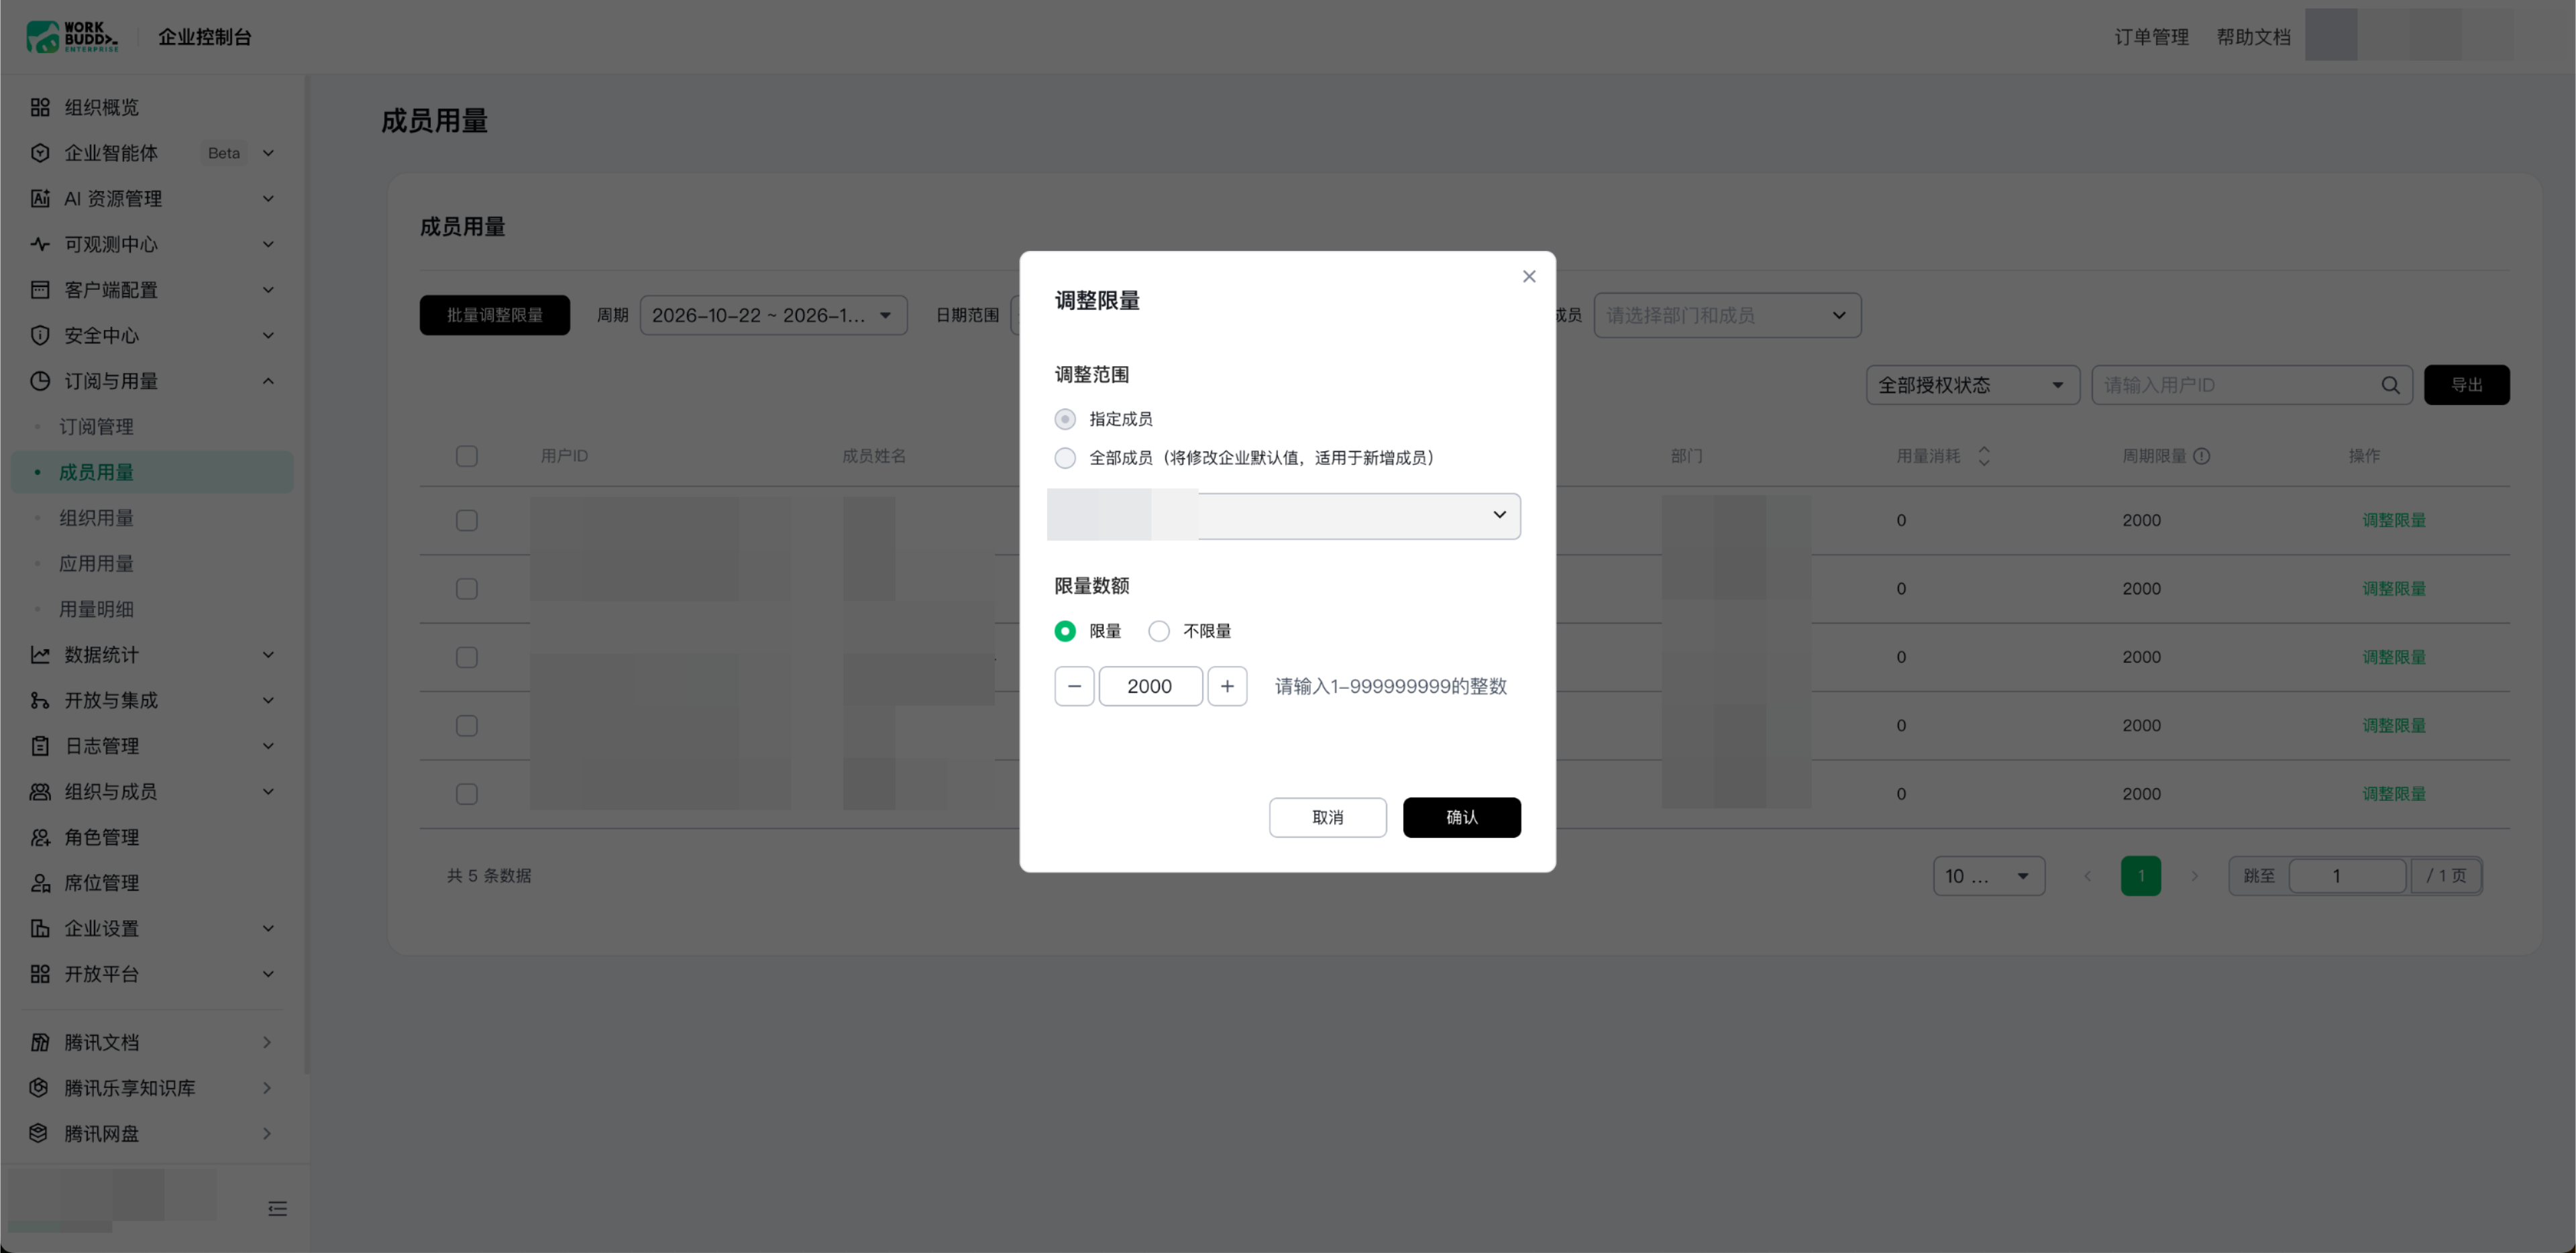Open the 全部授权状态 dropdown
The width and height of the screenshot is (2576, 1253).
pyautogui.click(x=1972, y=385)
